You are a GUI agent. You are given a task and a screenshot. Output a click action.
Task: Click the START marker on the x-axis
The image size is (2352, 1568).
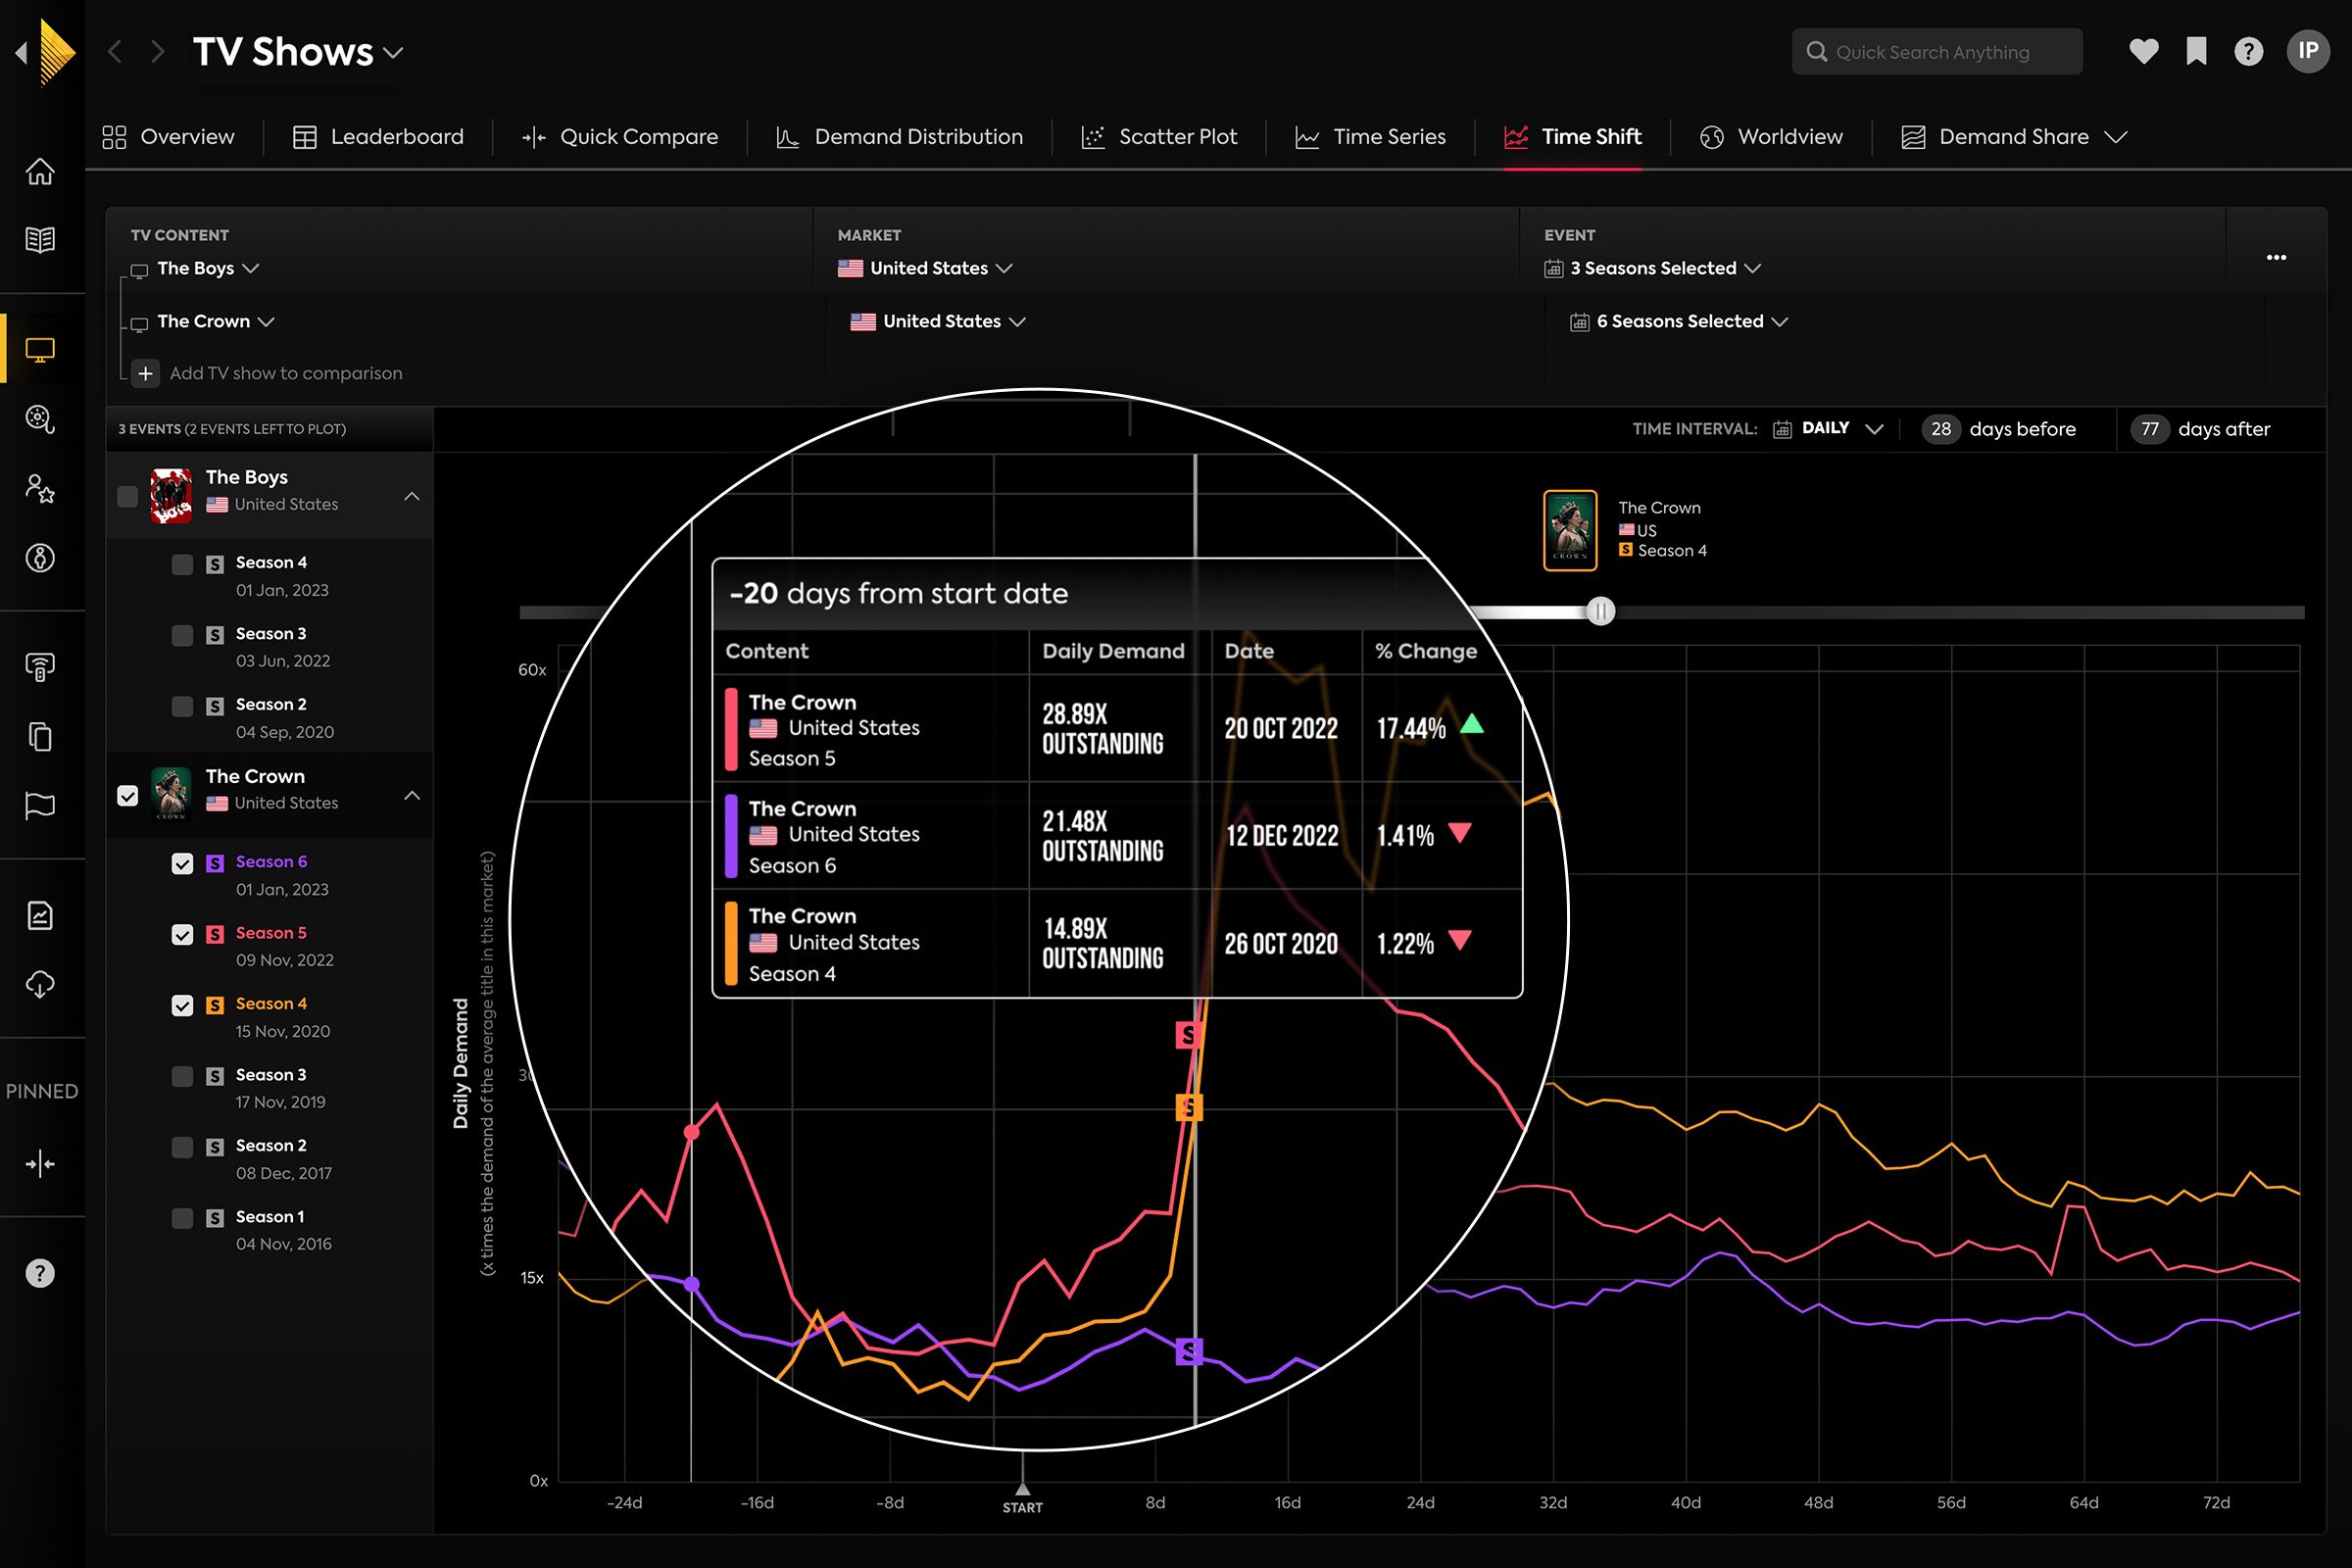coord(1022,1500)
